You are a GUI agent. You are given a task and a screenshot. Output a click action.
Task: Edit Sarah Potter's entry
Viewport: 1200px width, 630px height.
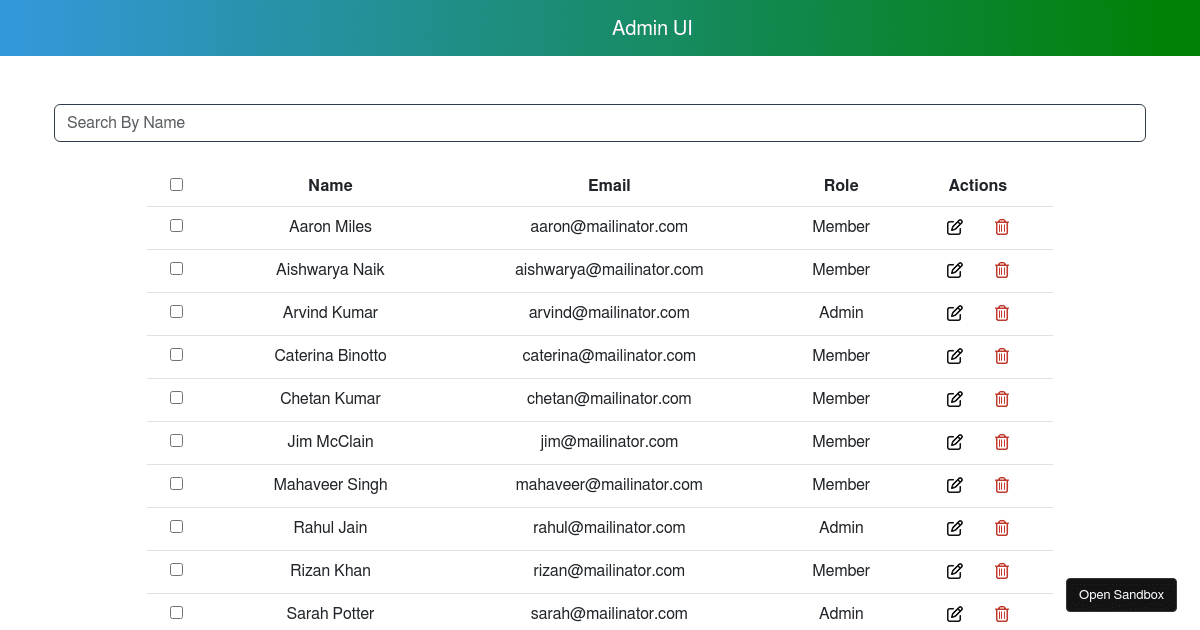954,614
